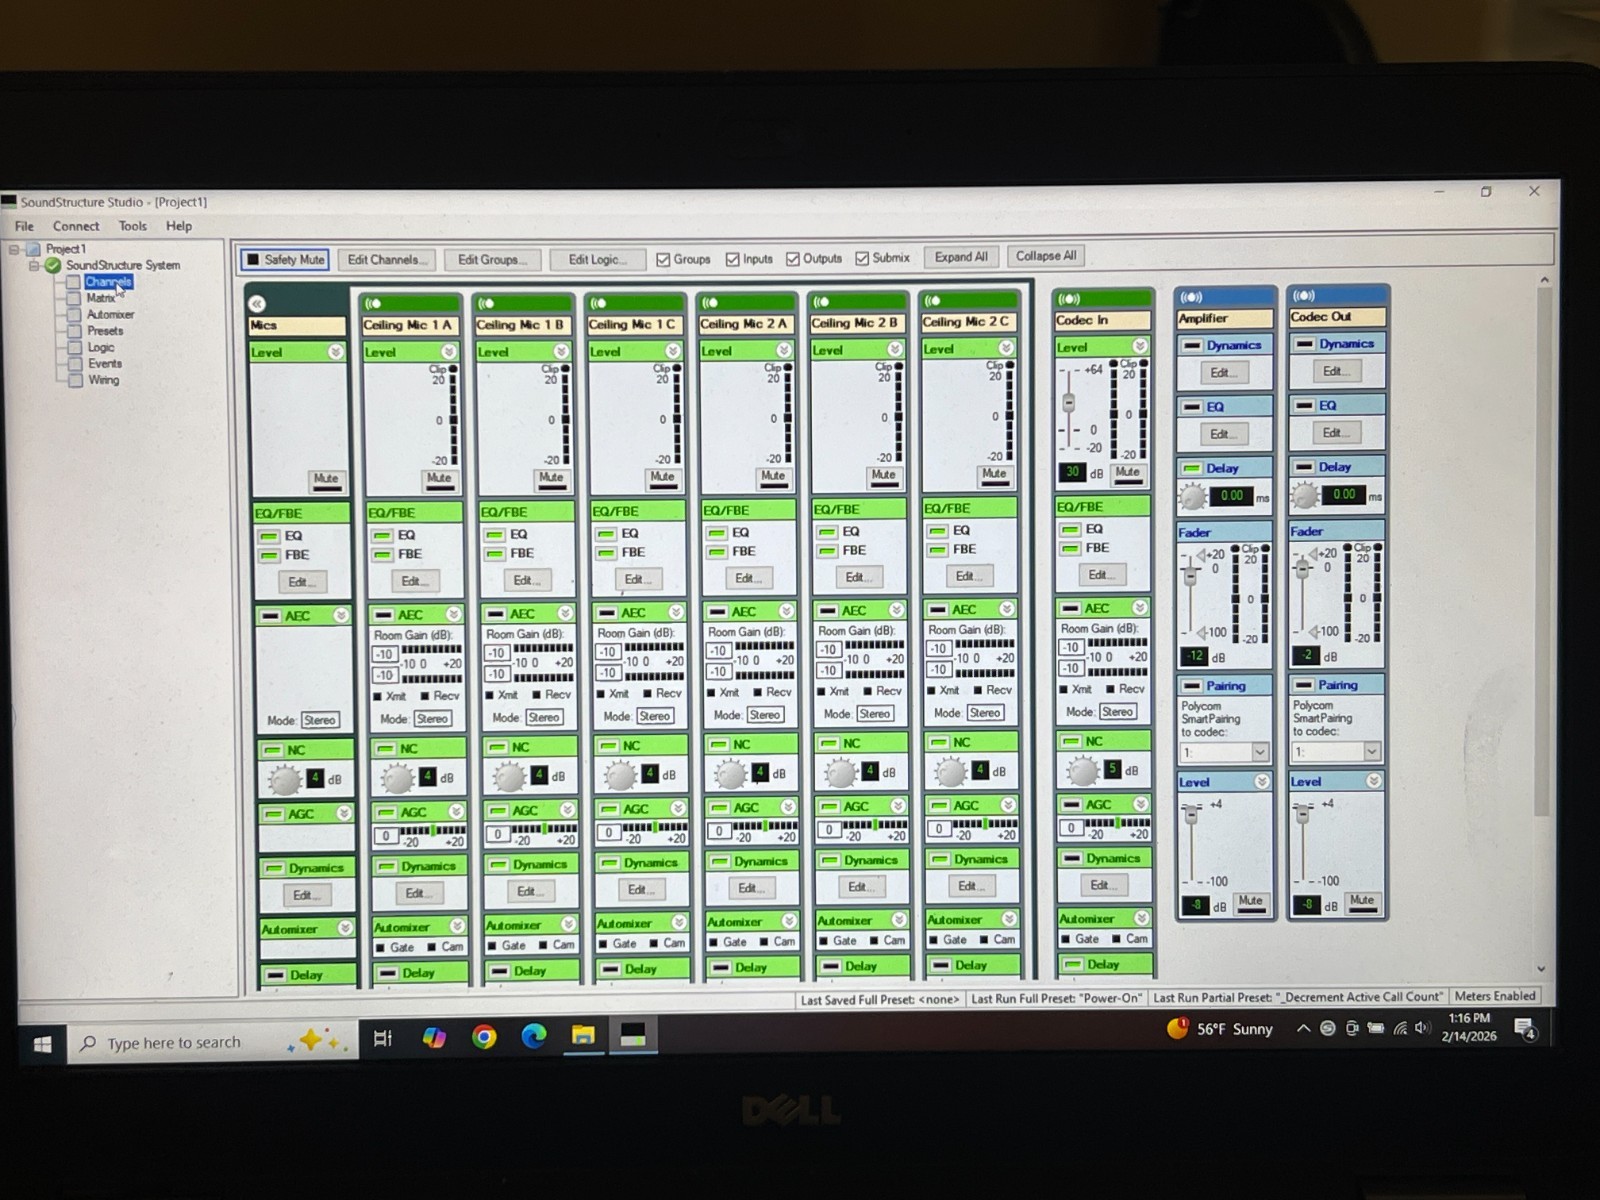Collapse the Codec In Level section
Screen dimensions: 1600x1200
click(x=1139, y=346)
